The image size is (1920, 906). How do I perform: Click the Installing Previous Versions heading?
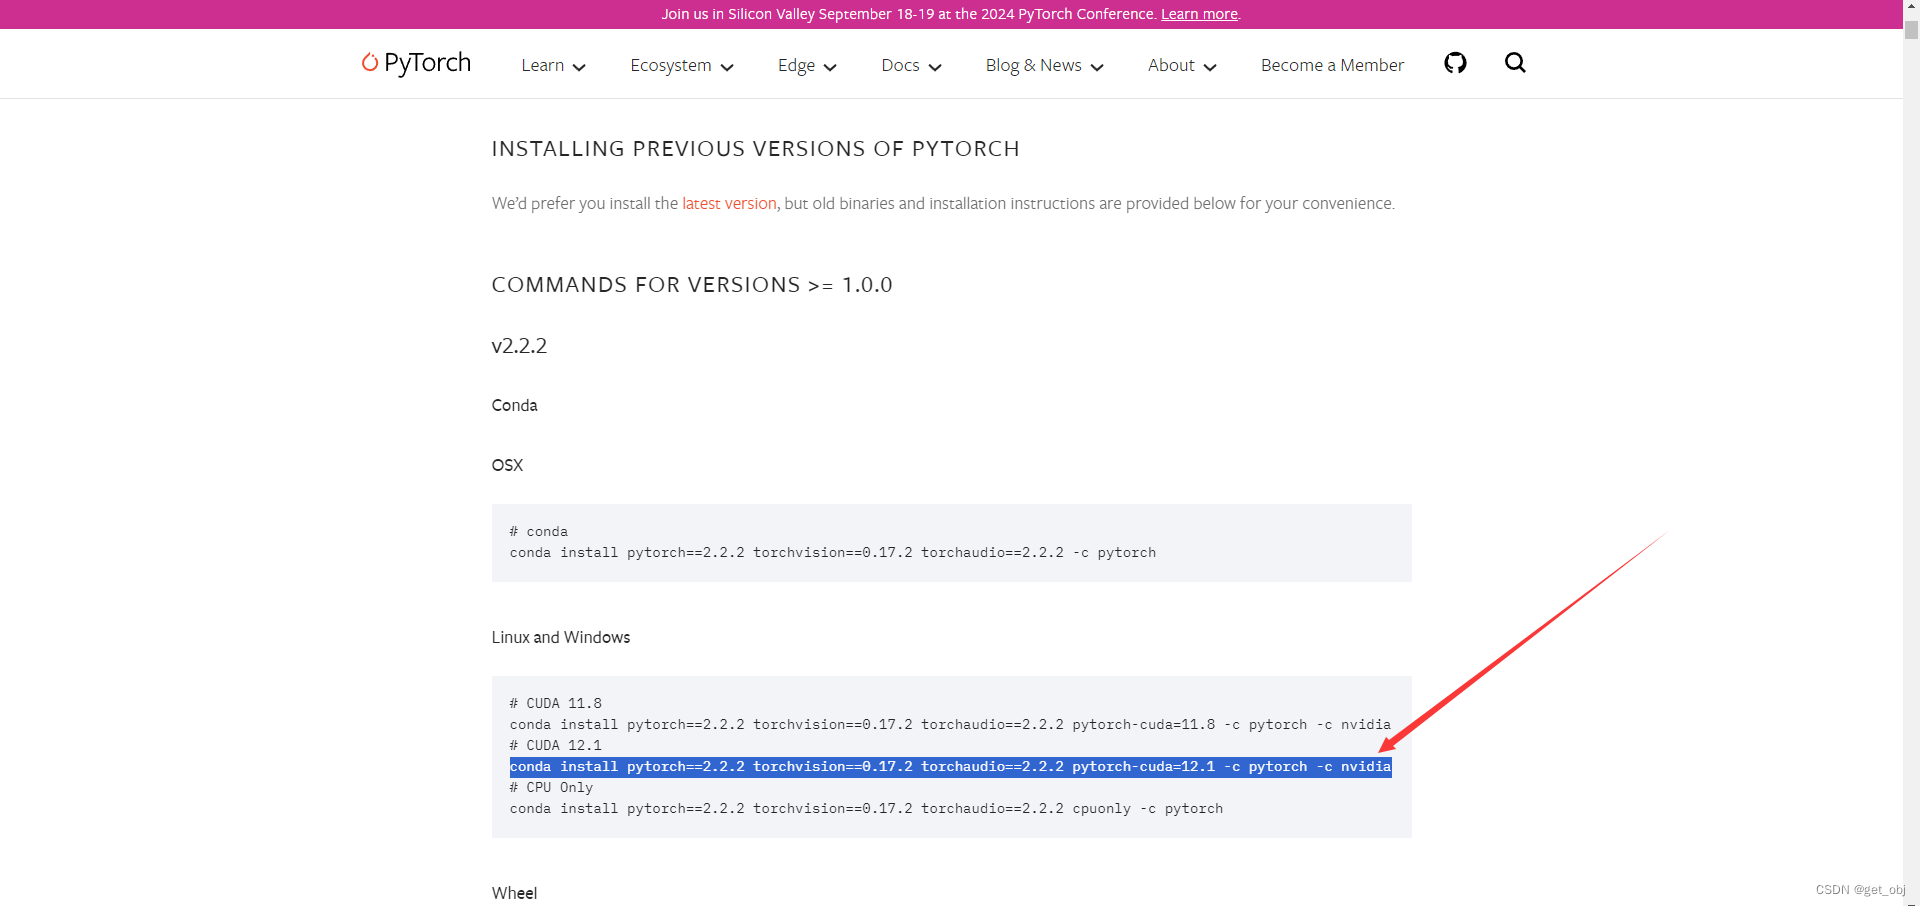coord(755,149)
